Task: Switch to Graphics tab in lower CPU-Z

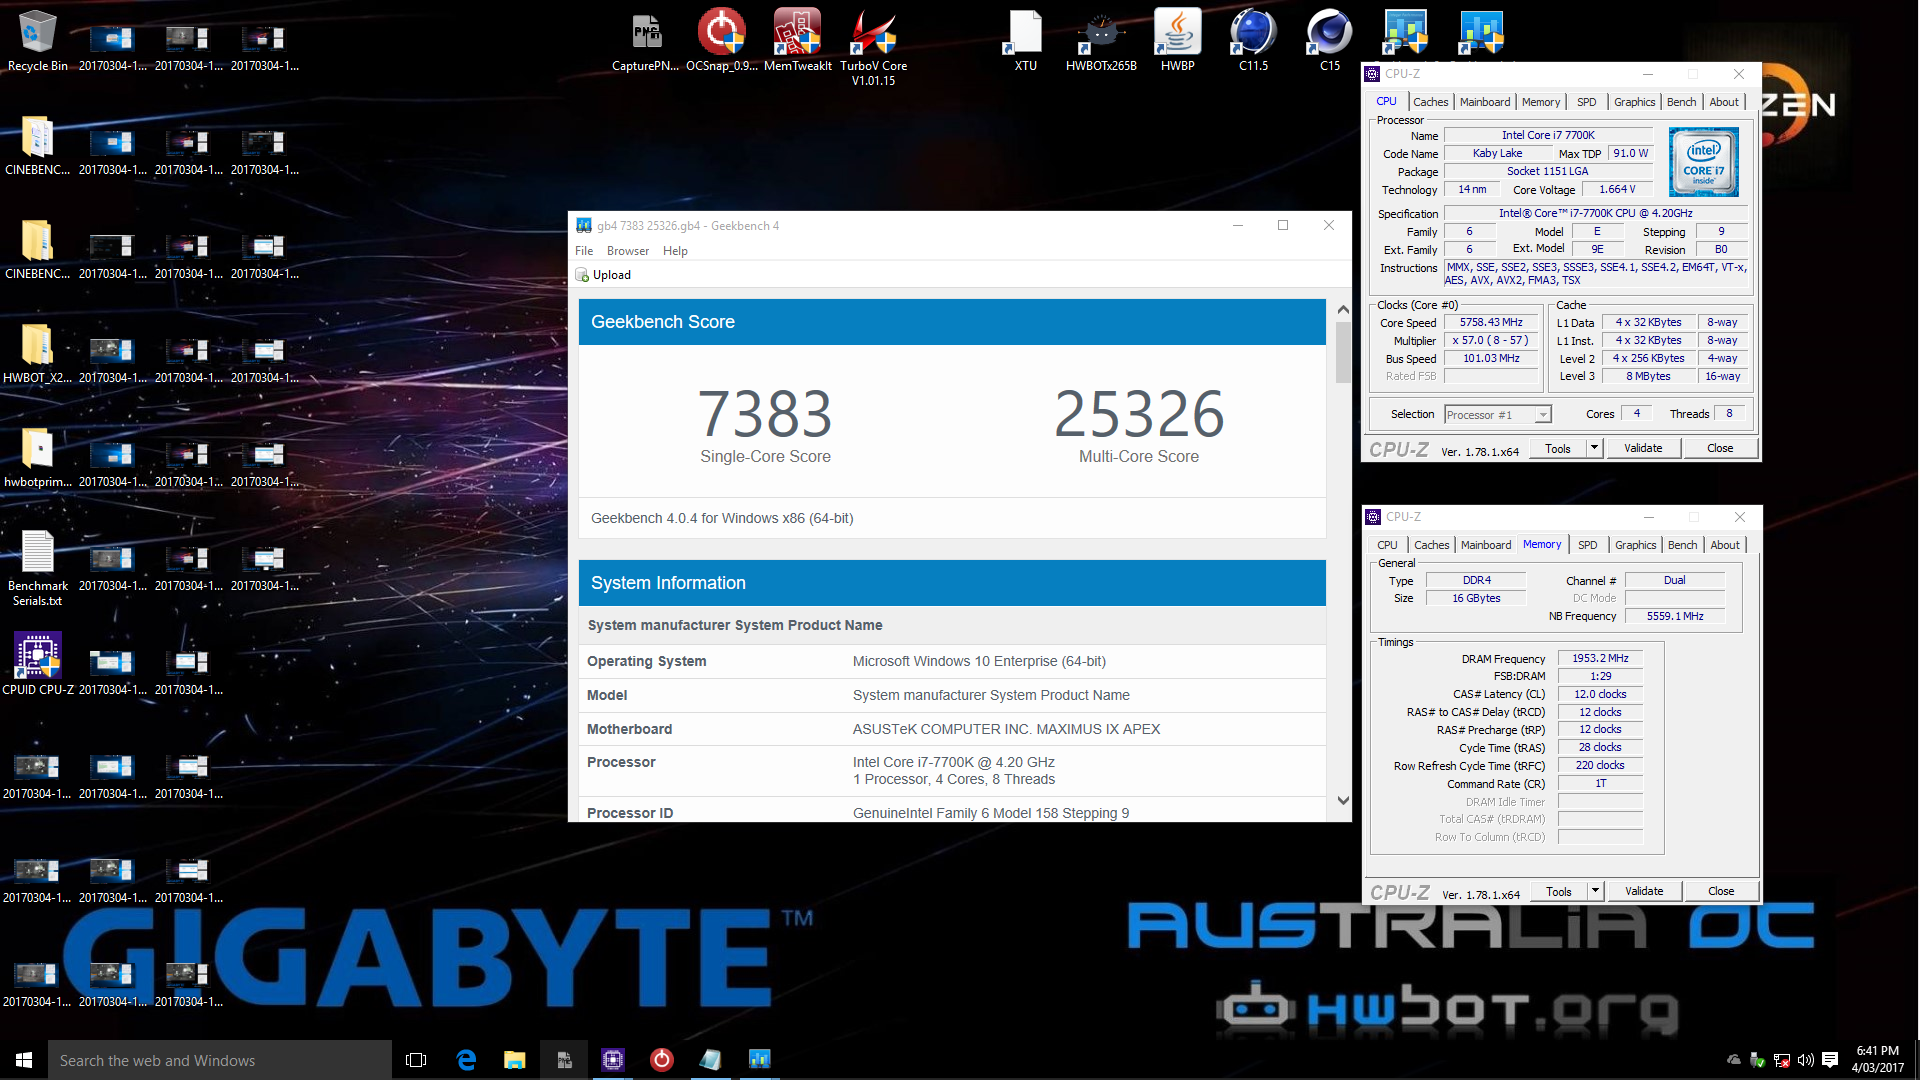Action: tap(1635, 545)
